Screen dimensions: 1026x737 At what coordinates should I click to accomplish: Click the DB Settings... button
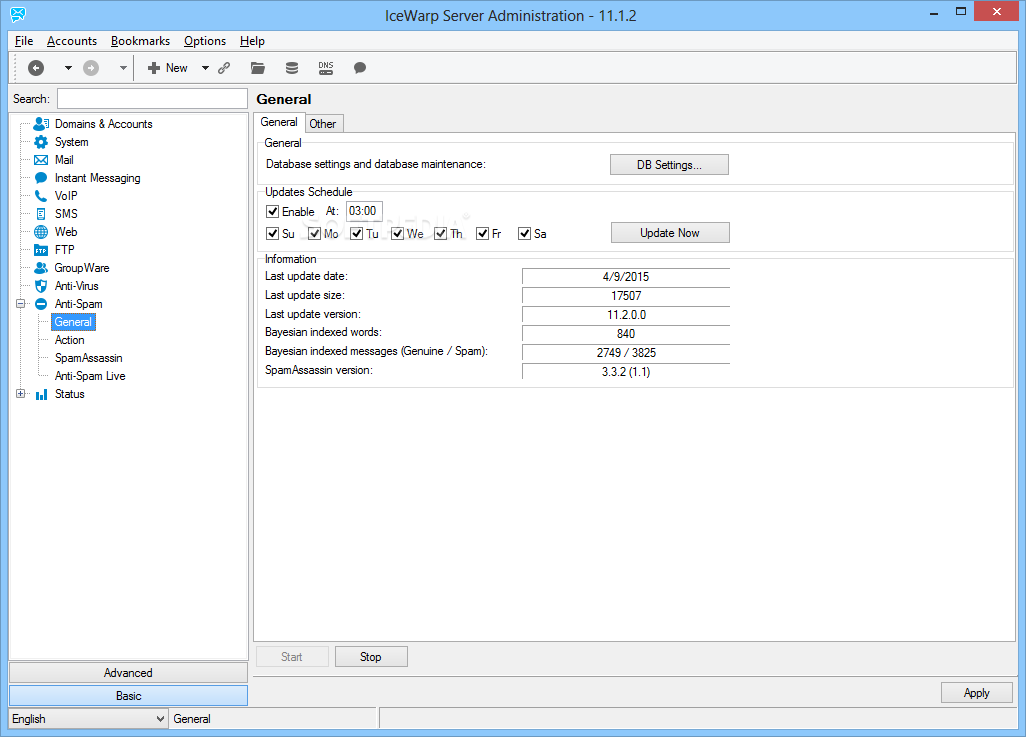669,165
